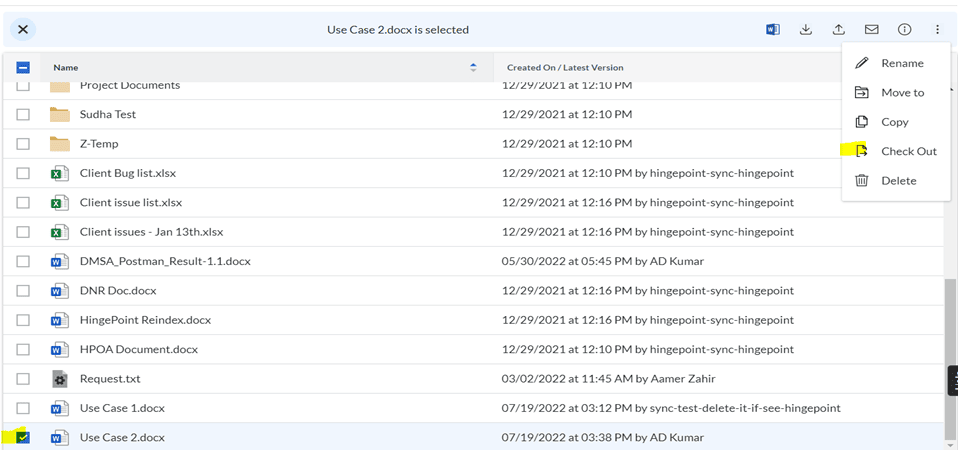Open Client Bug list.xlsx file name
The image size is (958, 450).
(x=128, y=173)
